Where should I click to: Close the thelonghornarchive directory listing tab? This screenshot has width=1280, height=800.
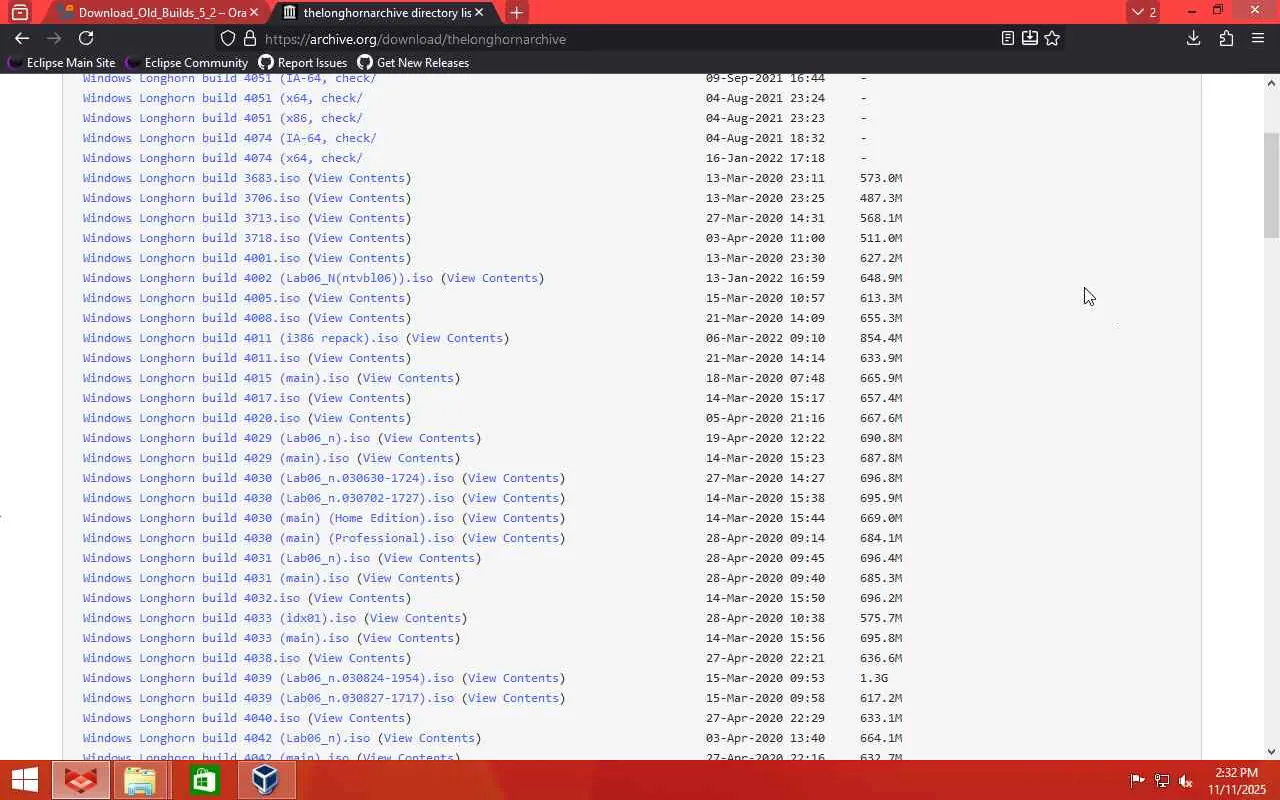click(480, 12)
